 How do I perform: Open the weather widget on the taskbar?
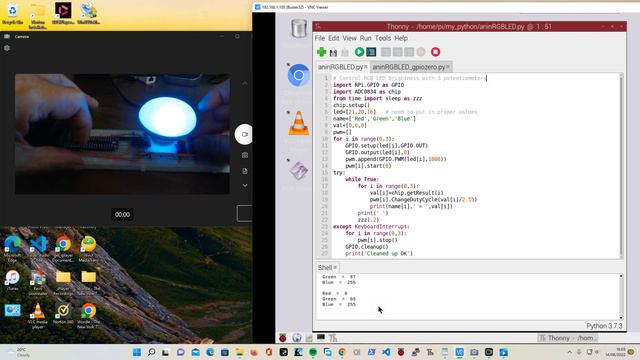pyautogui.click(x=18, y=352)
